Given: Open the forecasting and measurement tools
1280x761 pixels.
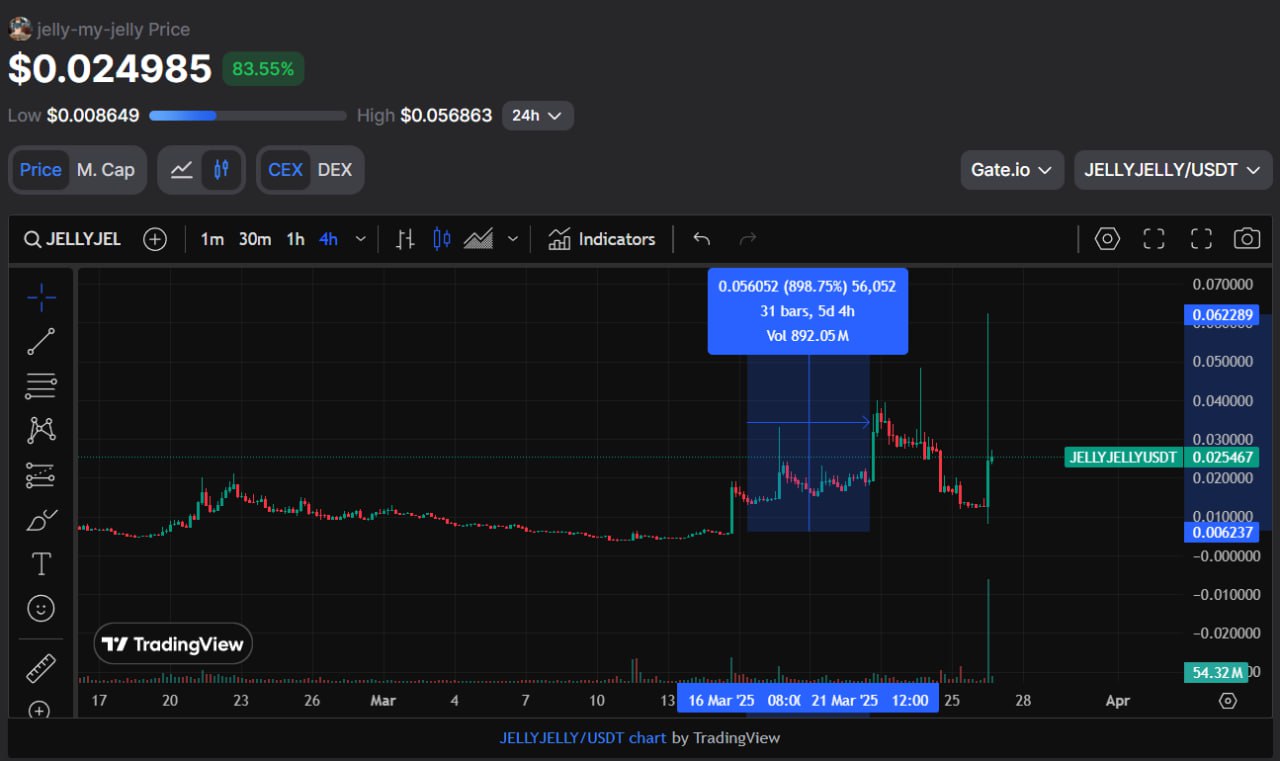Looking at the screenshot, I should tap(41, 475).
